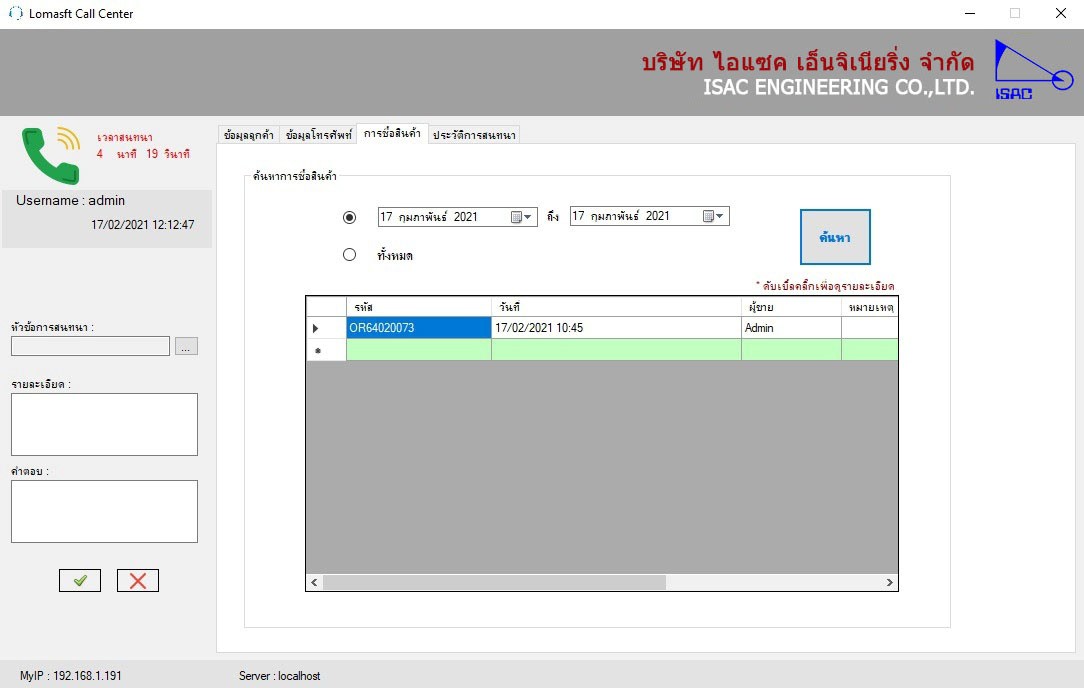
Task: Click inside the คำตอบ text box
Action: [104, 511]
